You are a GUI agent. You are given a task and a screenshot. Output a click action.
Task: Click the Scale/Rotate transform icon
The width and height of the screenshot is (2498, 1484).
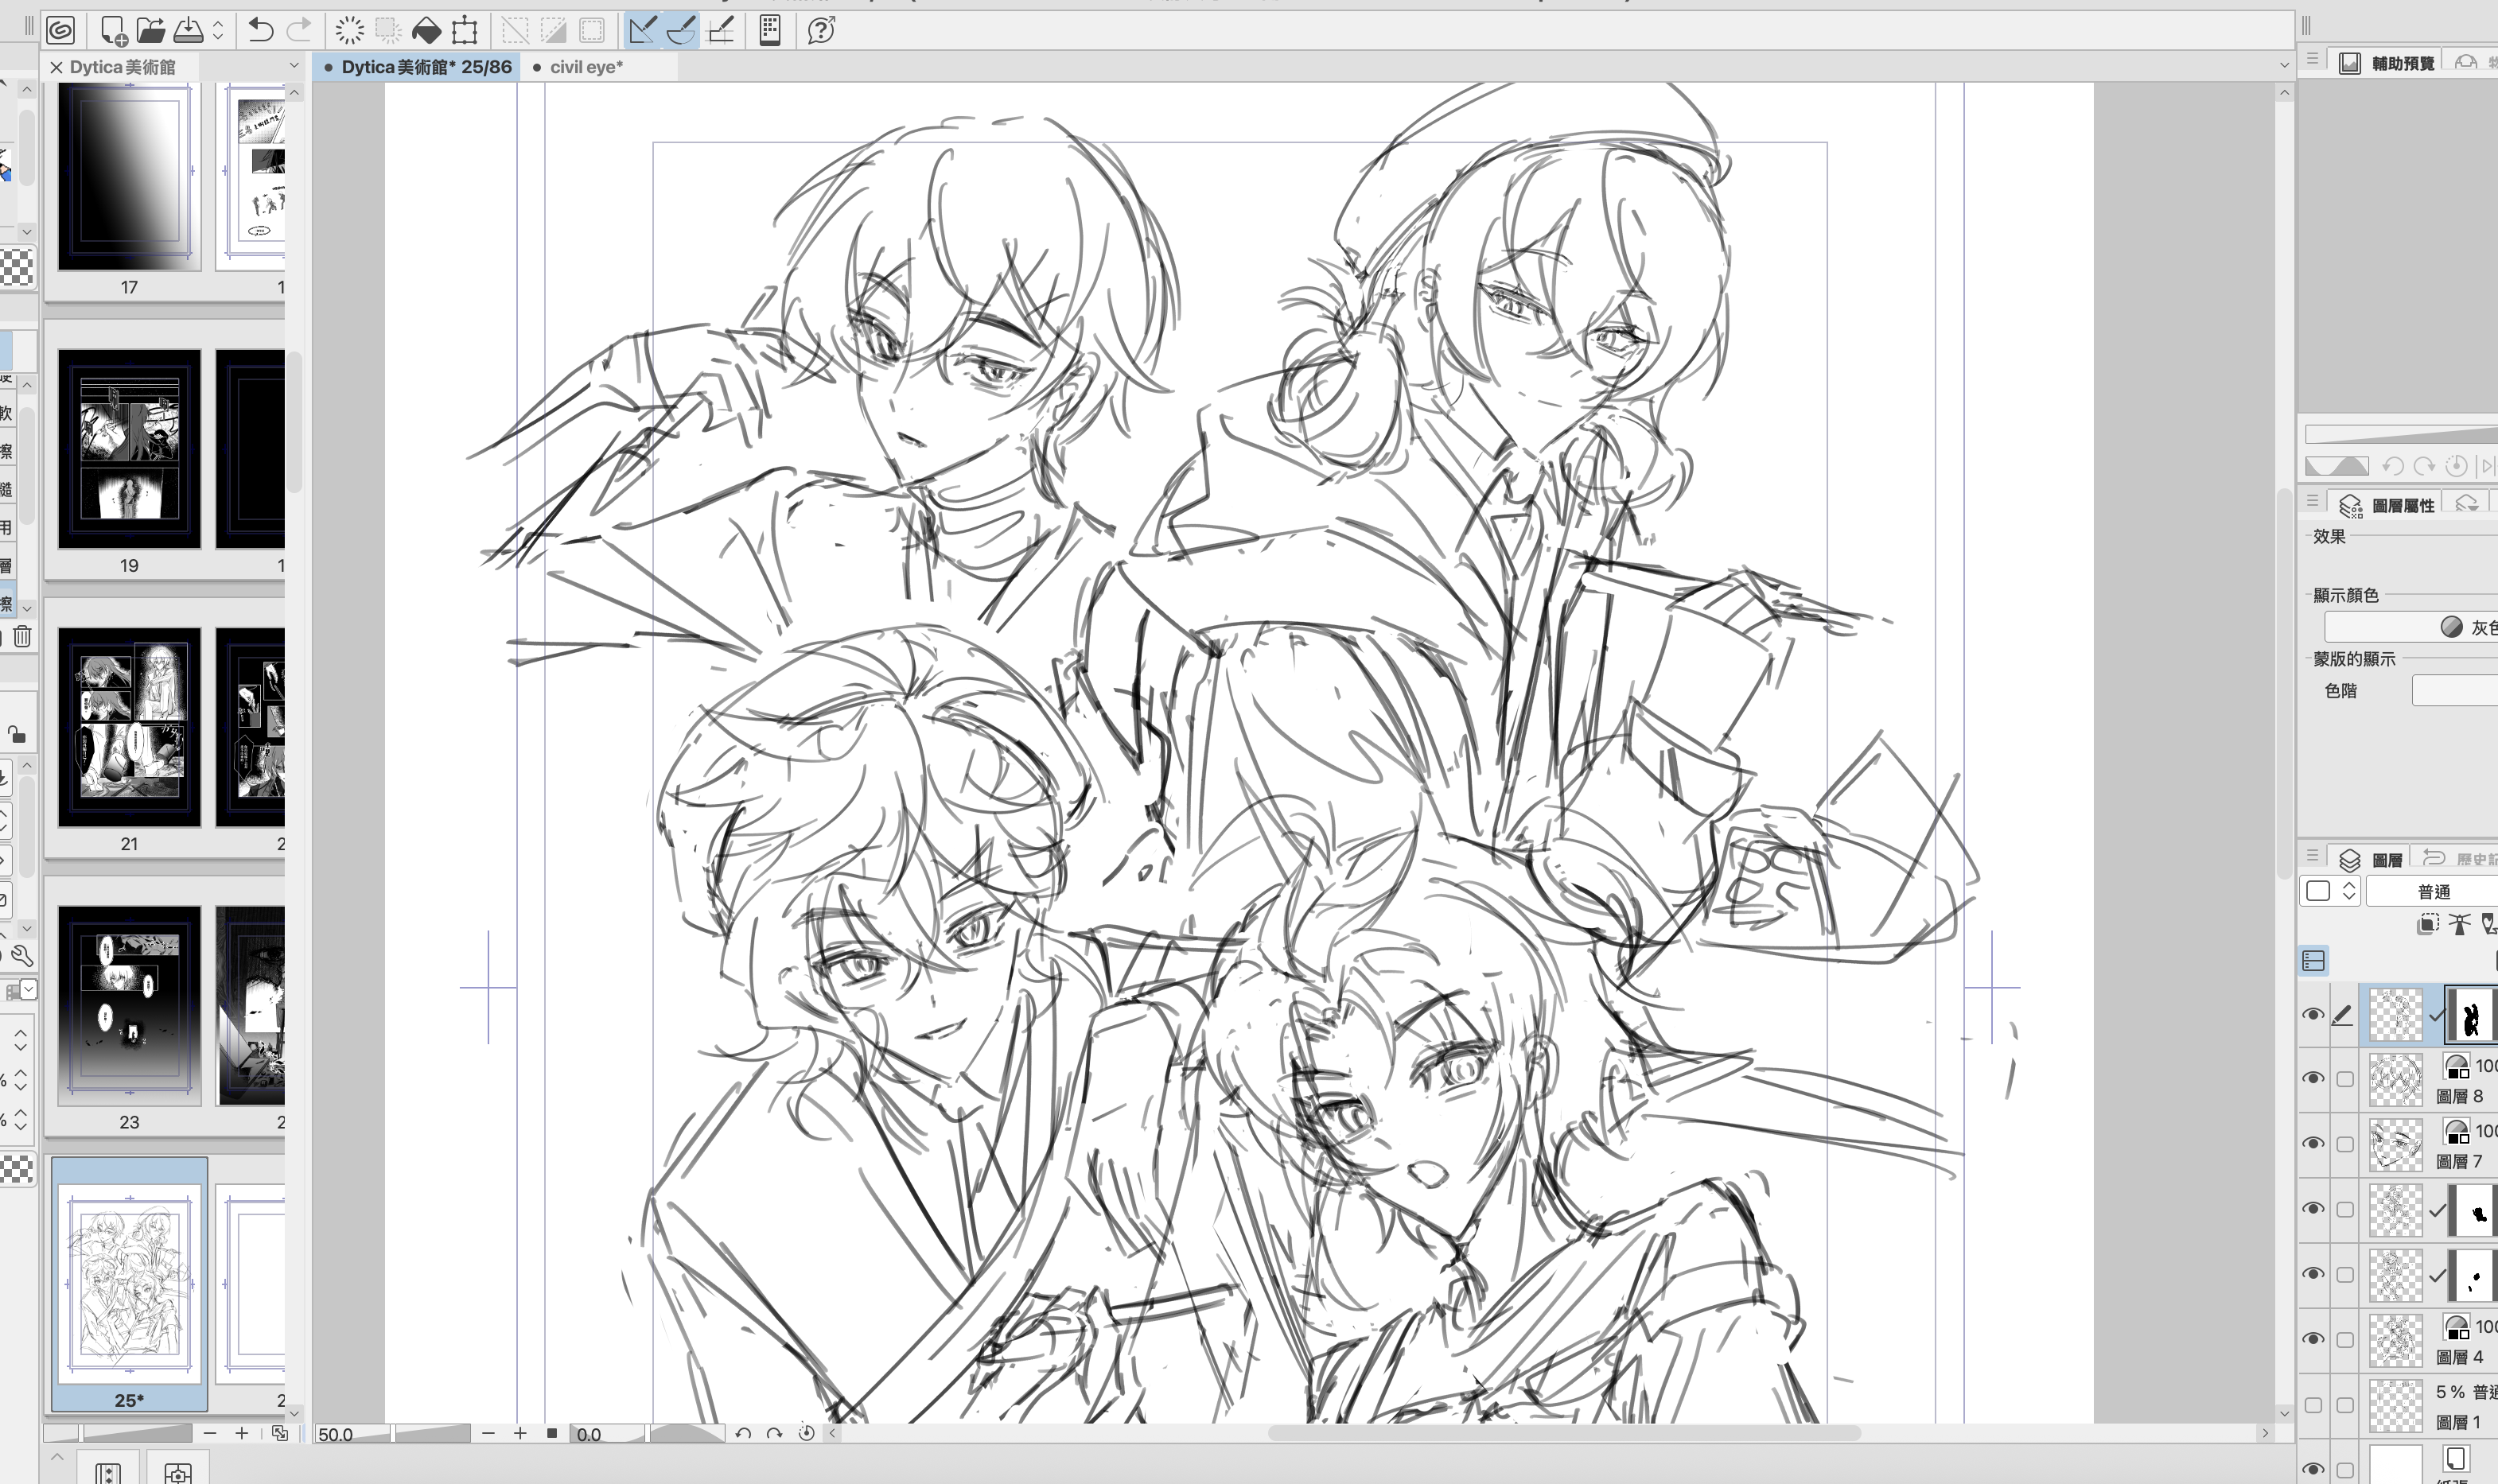tap(465, 30)
